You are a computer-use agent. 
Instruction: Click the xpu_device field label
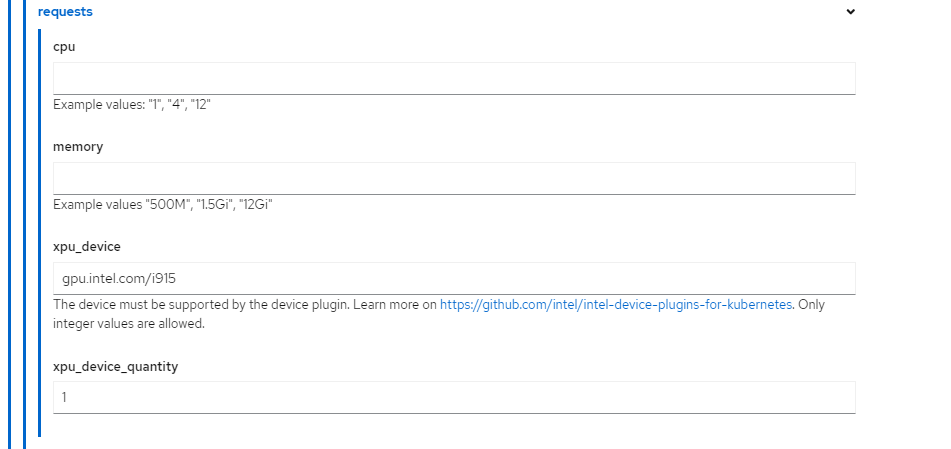coord(86,246)
